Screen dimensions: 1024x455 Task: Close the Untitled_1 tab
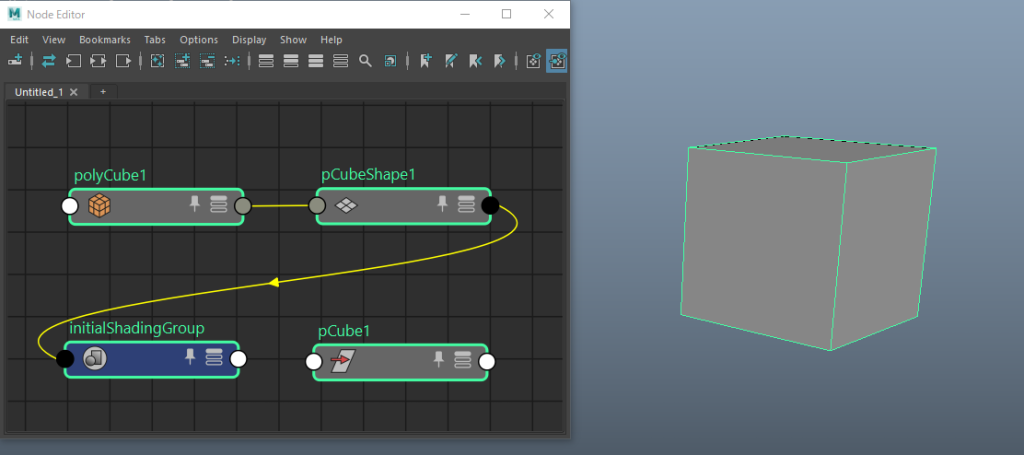tap(74, 92)
